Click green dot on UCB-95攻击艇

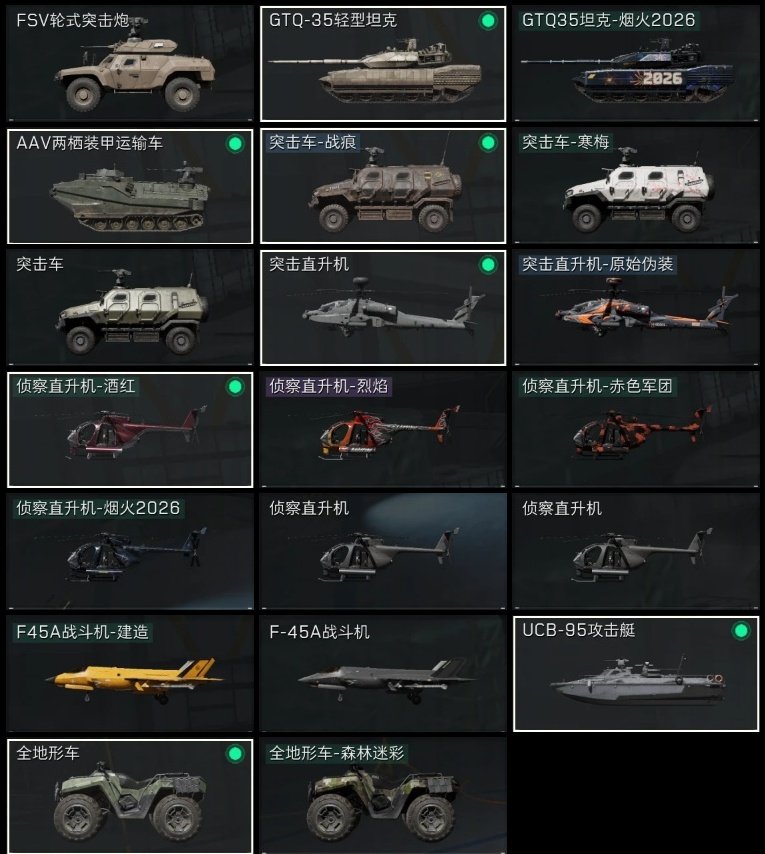pos(740,631)
